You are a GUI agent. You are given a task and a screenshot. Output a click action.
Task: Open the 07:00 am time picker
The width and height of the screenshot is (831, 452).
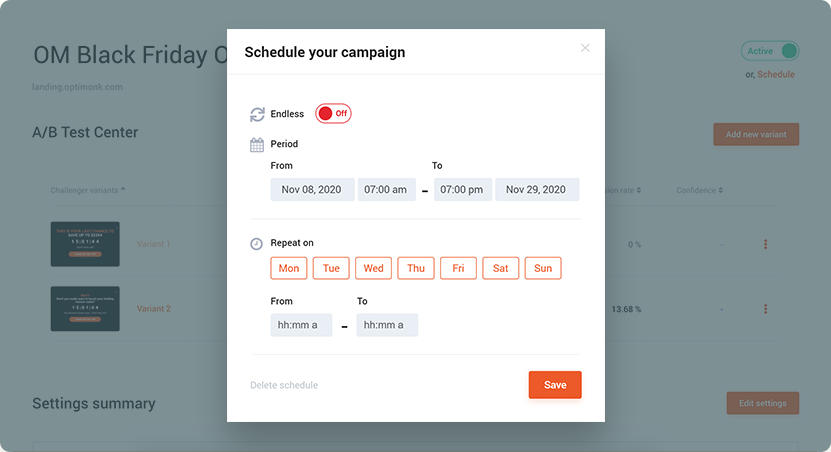[x=386, y=190]
